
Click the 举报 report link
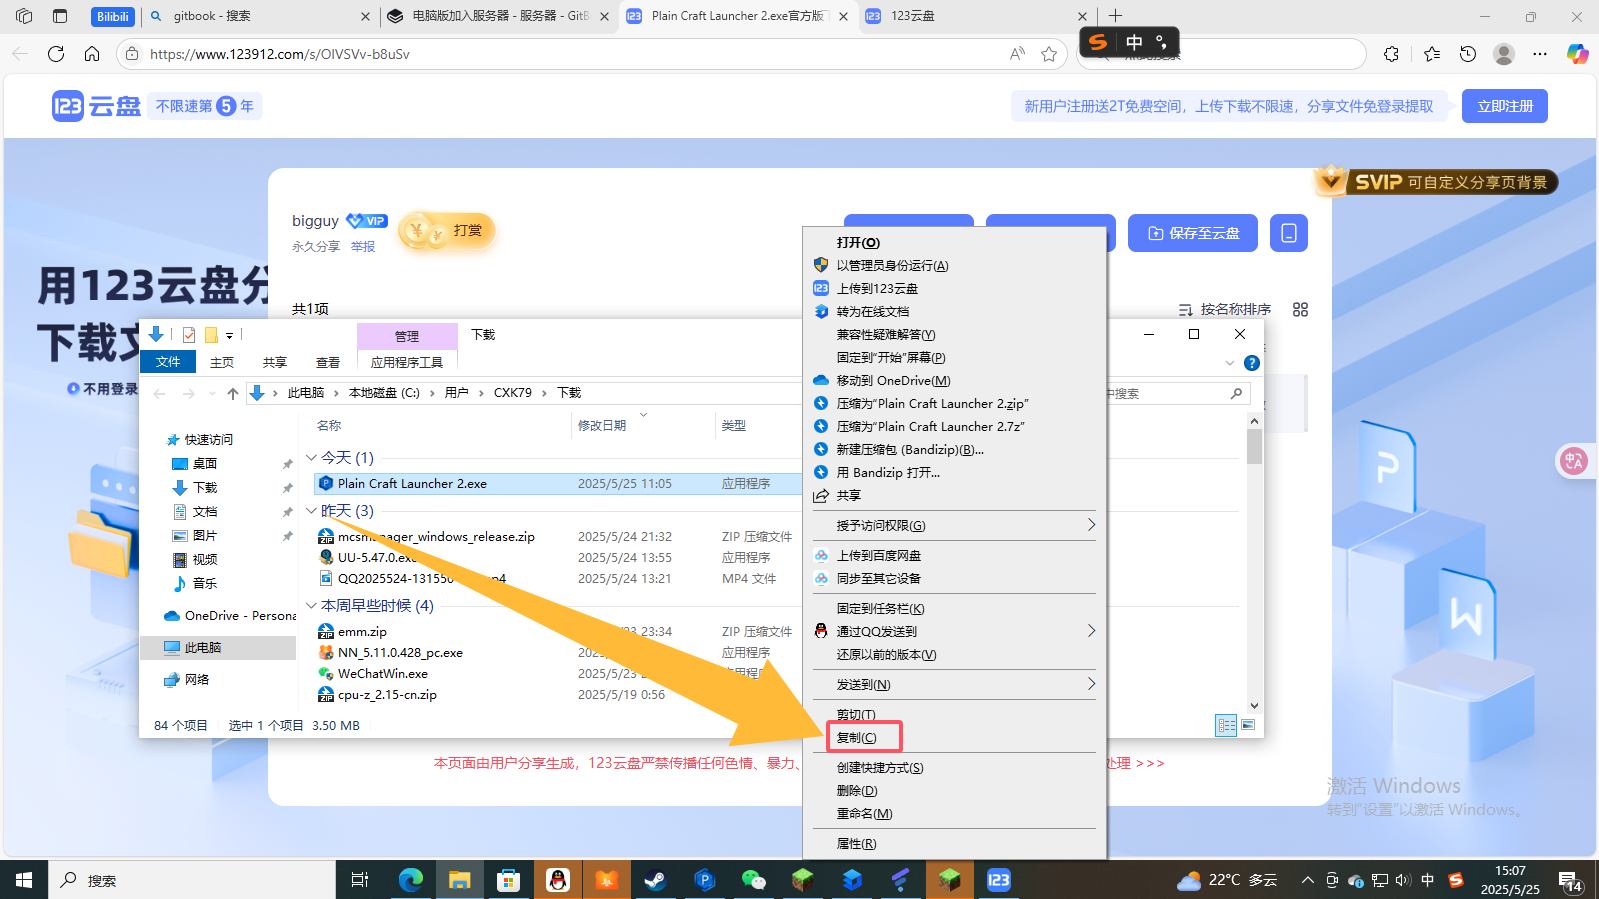(363, 247)
